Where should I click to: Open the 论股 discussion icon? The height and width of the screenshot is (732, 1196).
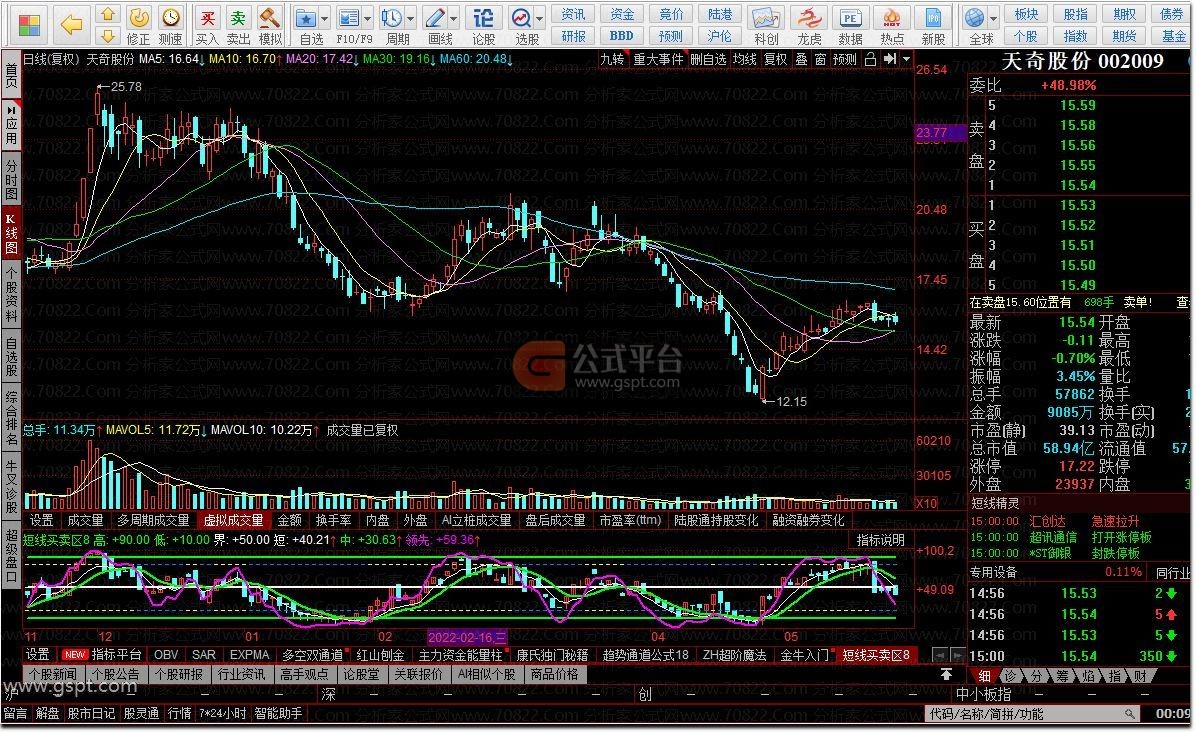483,18
